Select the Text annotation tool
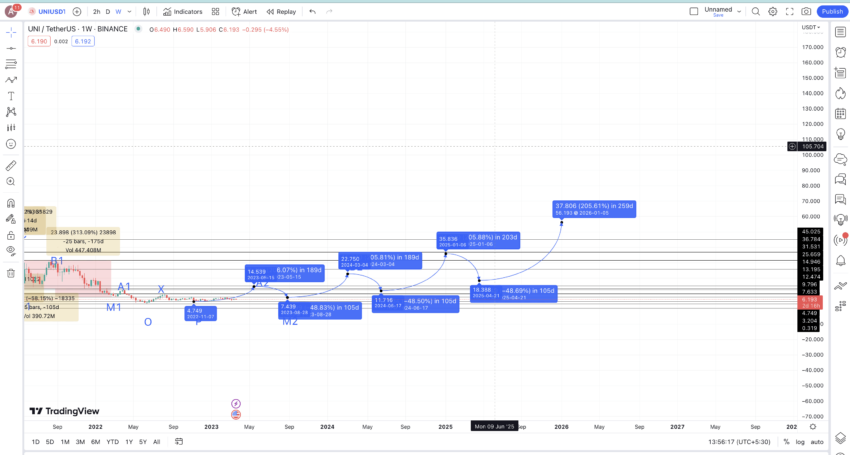The height and width of the screenshot is (455, 850). (x=10, y=96)
